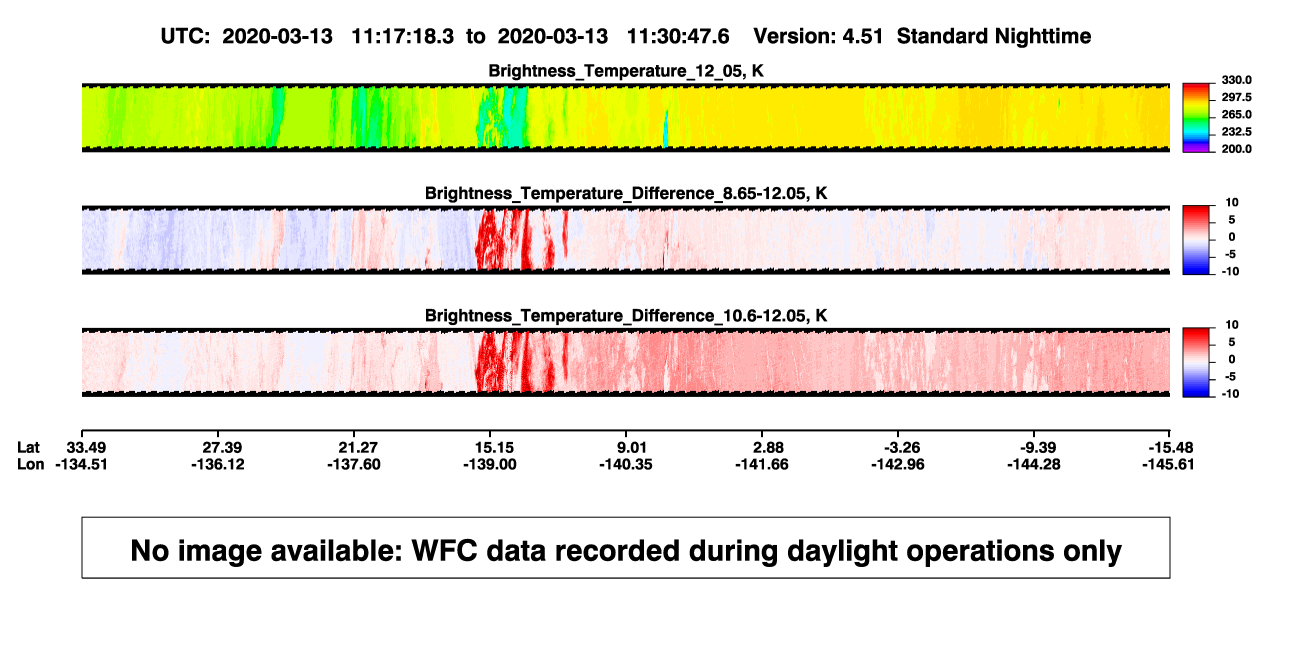Click the 10.6-12.05 blue-red colorbar

tap(1197, 362)
